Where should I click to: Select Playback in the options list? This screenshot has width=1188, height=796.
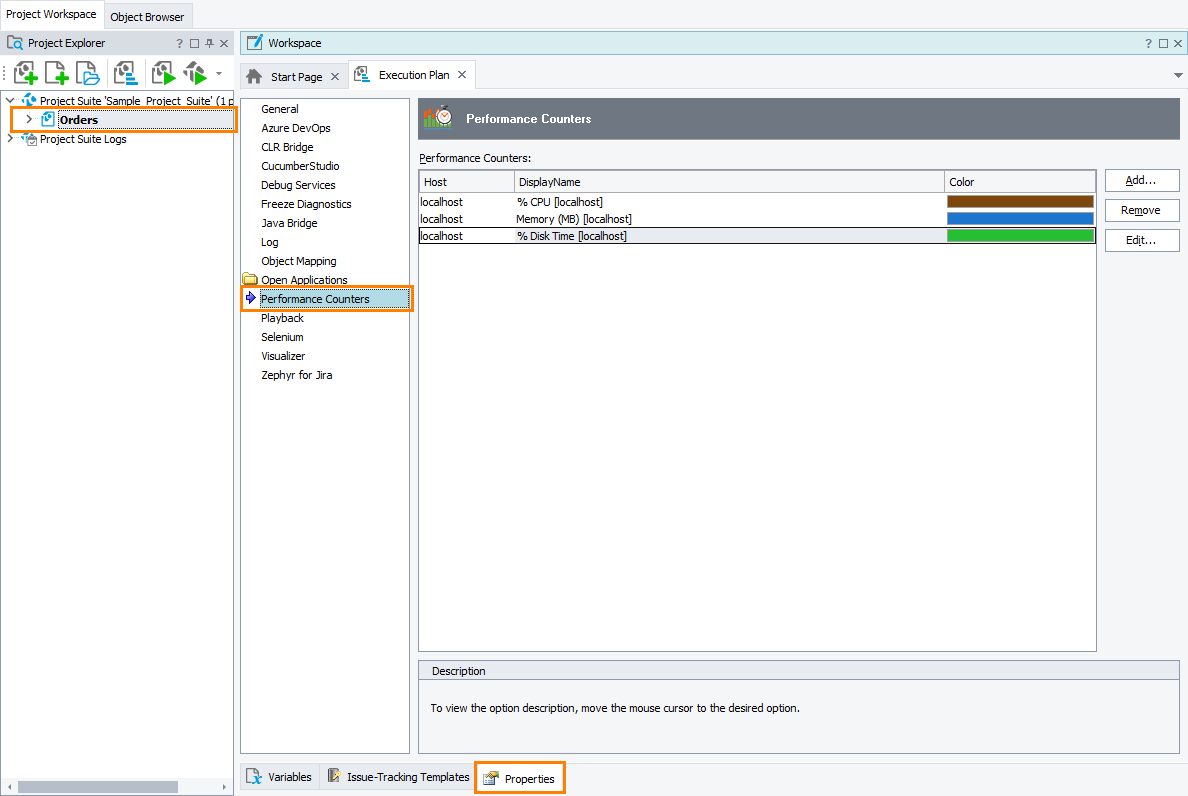pyautogui.click(x=282, y=318)
